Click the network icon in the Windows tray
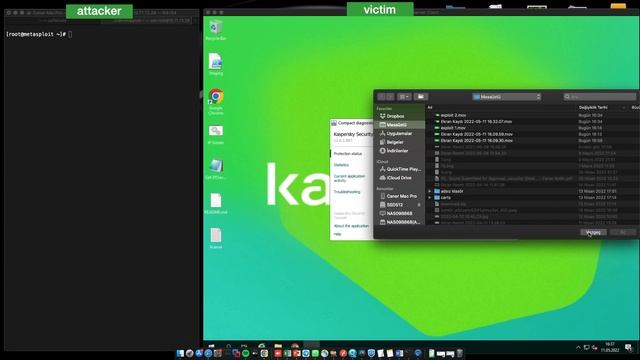The width and height of the screenshot is (640, 360). point(587,348)
